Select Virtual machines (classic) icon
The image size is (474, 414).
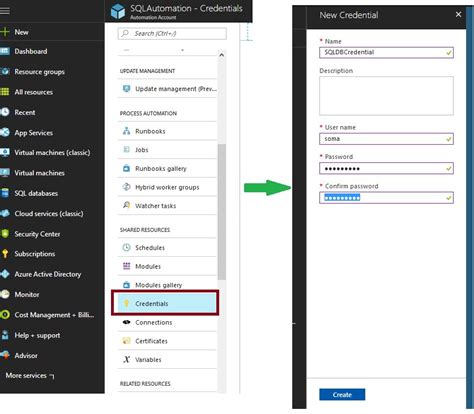coord(5,152)
